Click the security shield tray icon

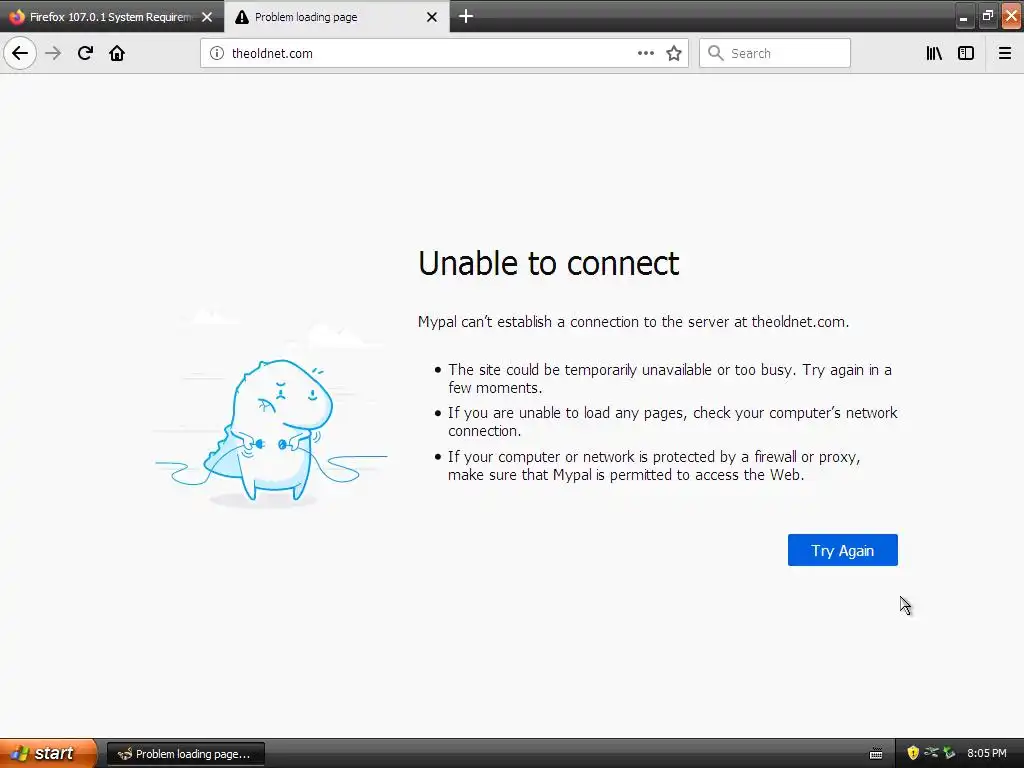coord(913,753)
